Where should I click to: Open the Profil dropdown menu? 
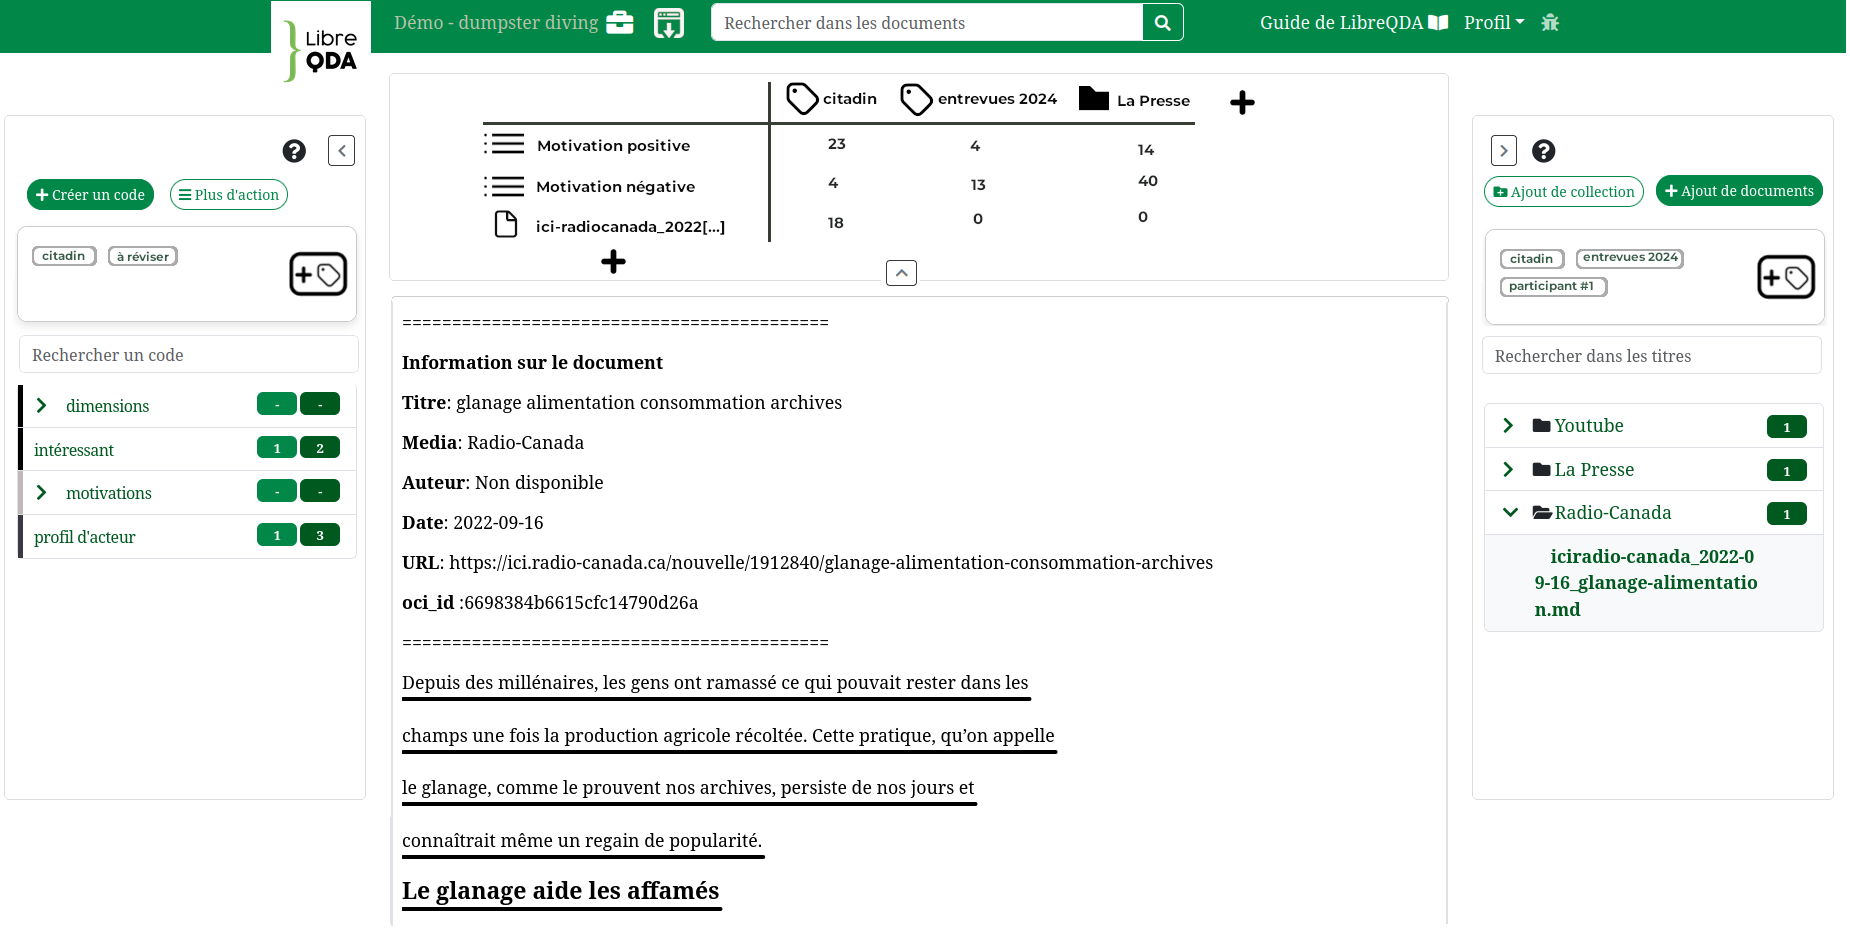point(1494,22)
